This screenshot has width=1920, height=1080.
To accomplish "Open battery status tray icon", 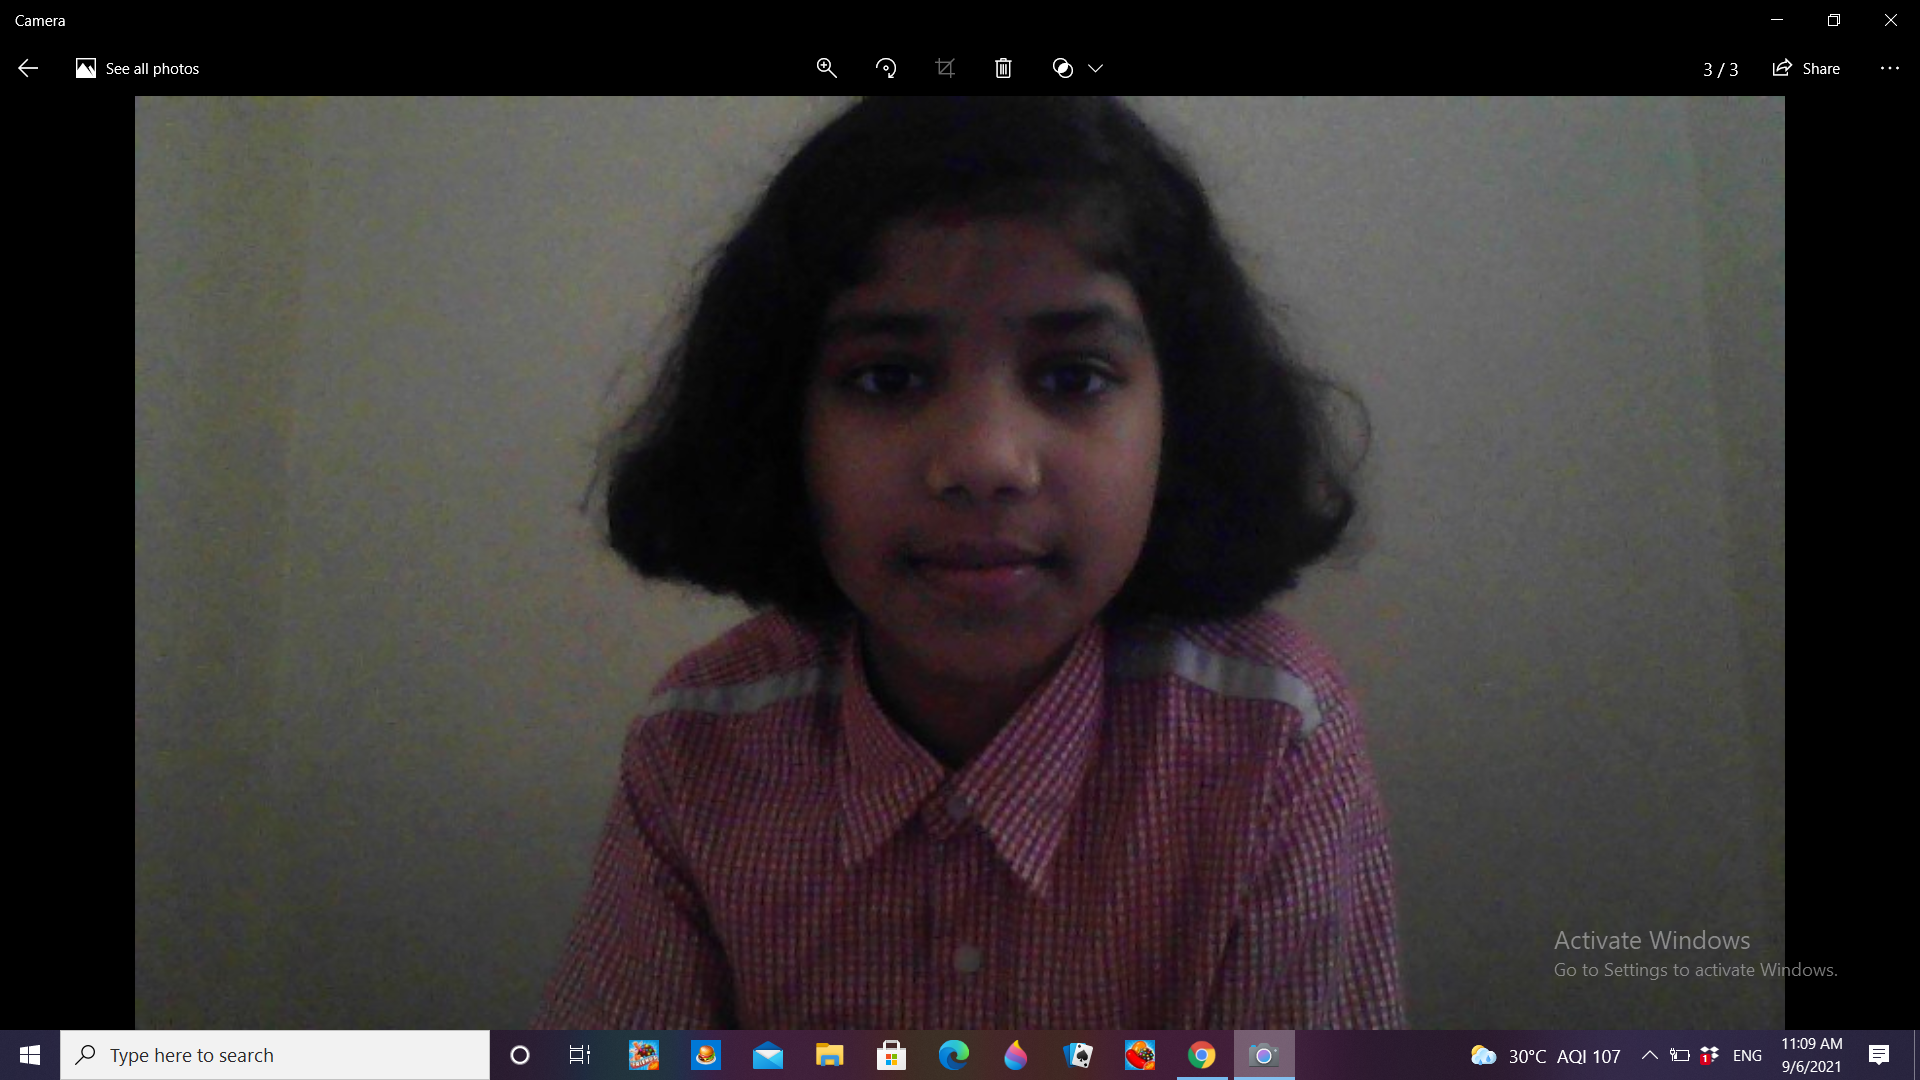I will (x=1680, y=1055).
